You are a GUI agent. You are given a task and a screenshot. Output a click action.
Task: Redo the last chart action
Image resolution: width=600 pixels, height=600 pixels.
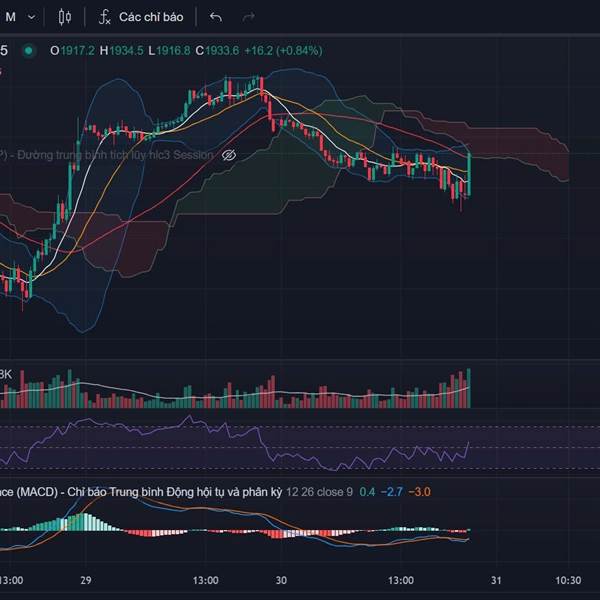[x=249, y=17]
